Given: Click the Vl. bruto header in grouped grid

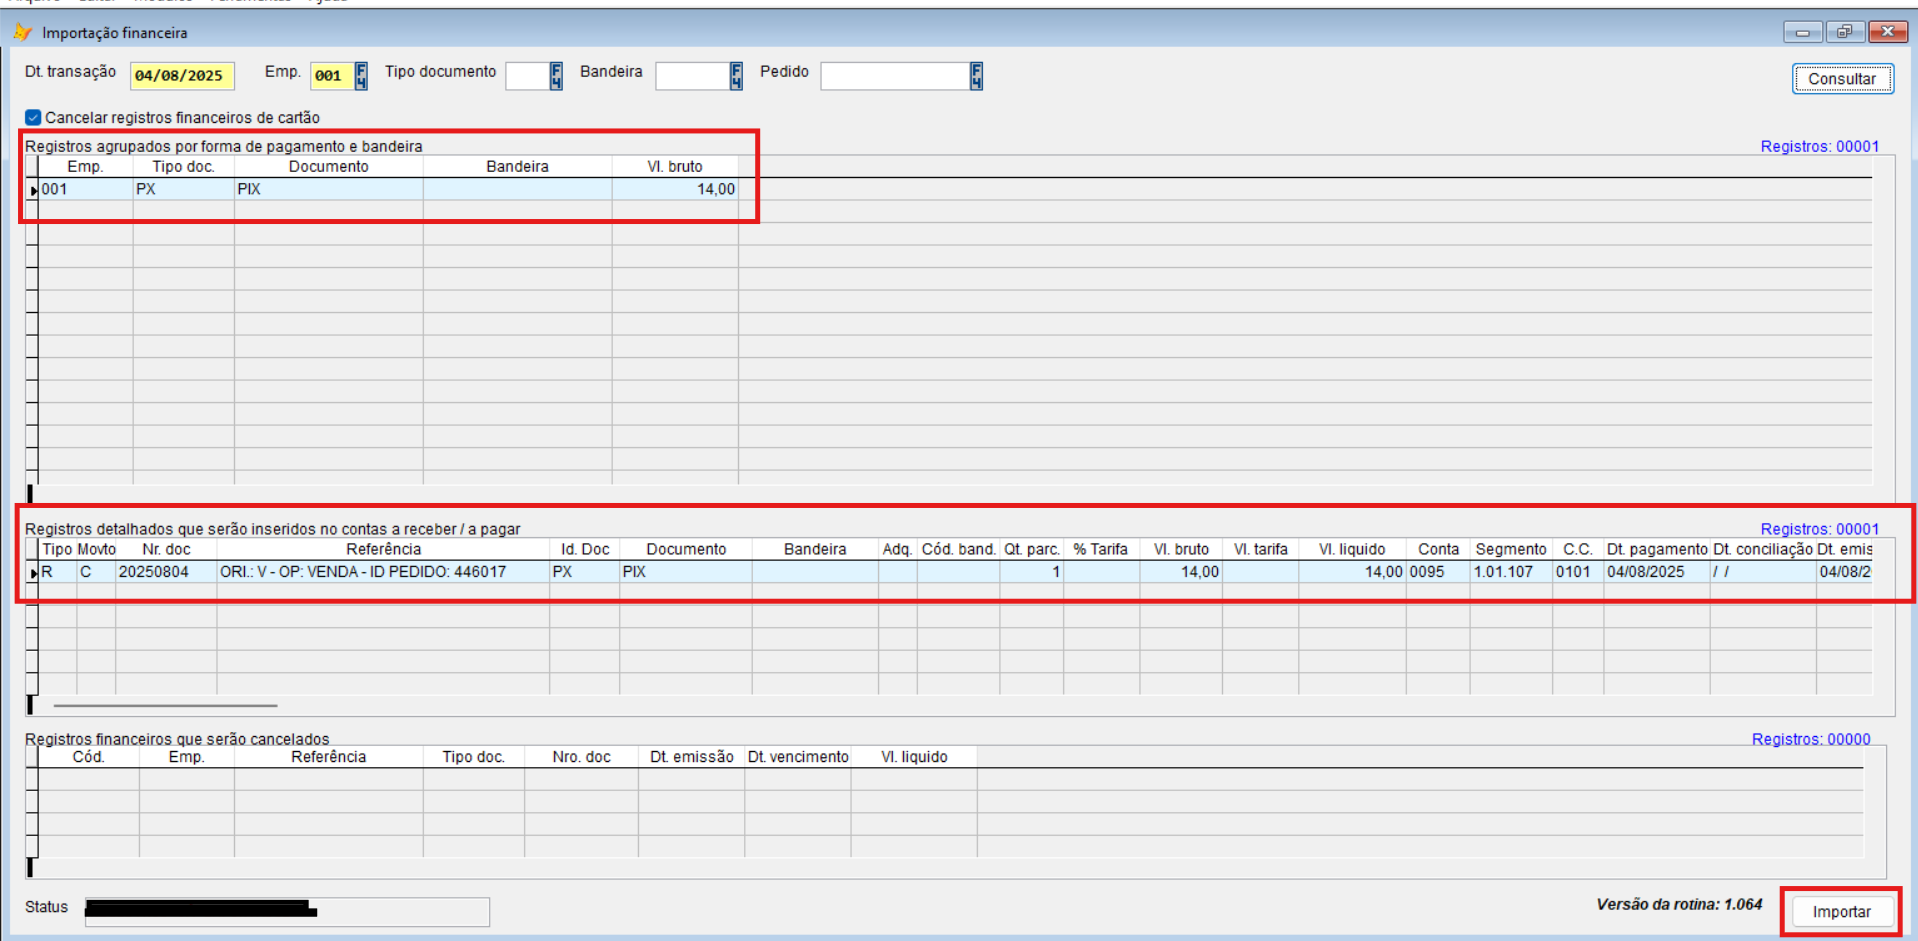Looking at the screenshot, I should tap(674, 167).
